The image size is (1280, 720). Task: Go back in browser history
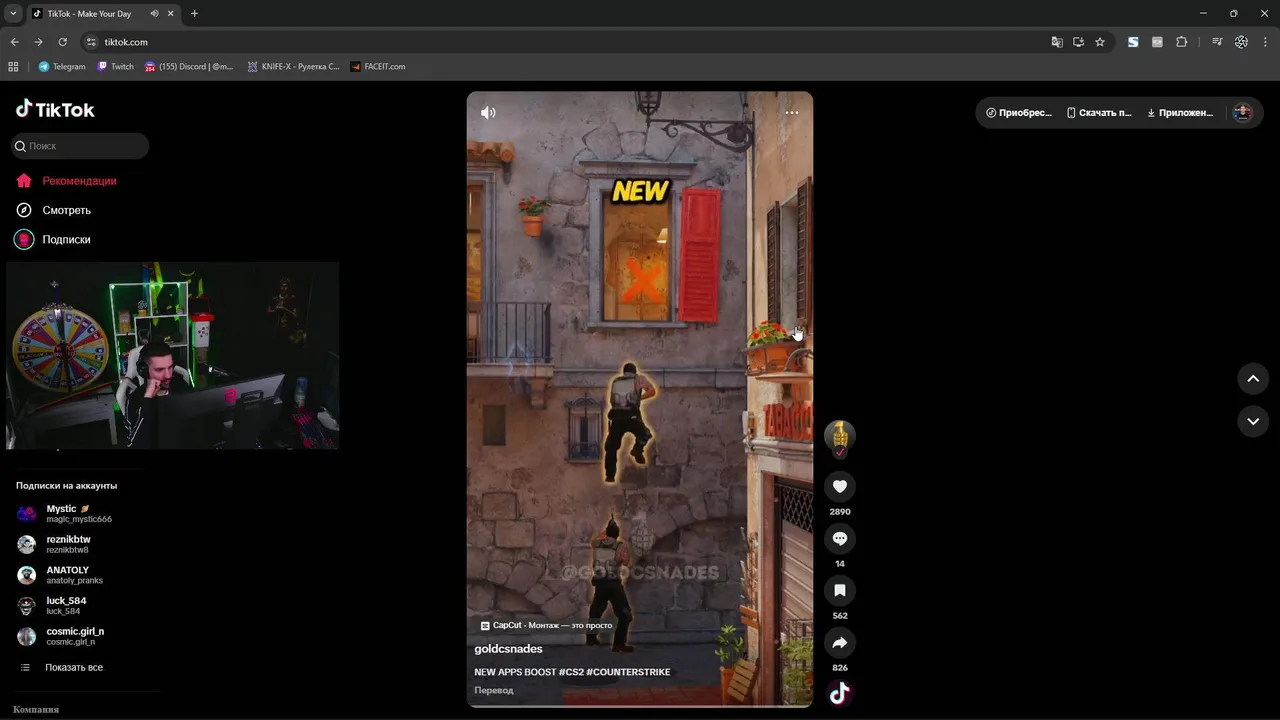point(14,42)
